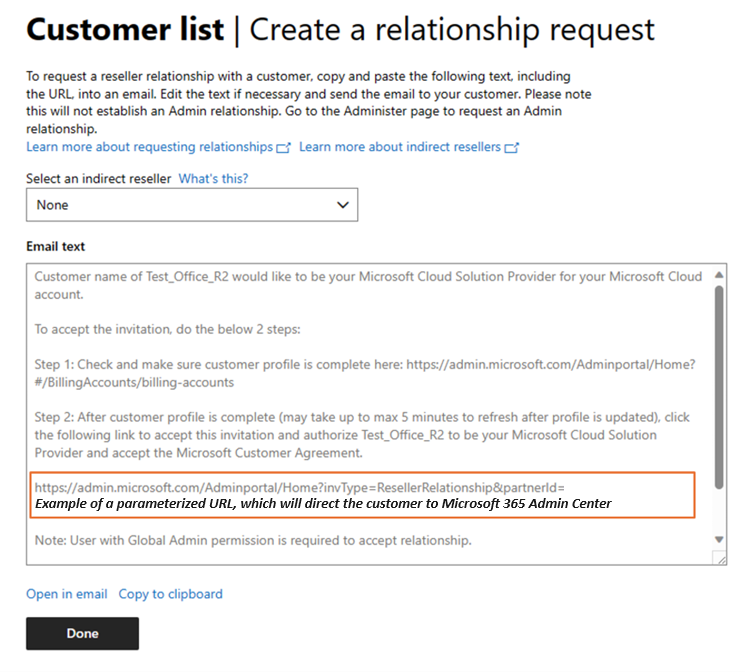Click the "Customer list" page heading

click(x=125, y=30)
